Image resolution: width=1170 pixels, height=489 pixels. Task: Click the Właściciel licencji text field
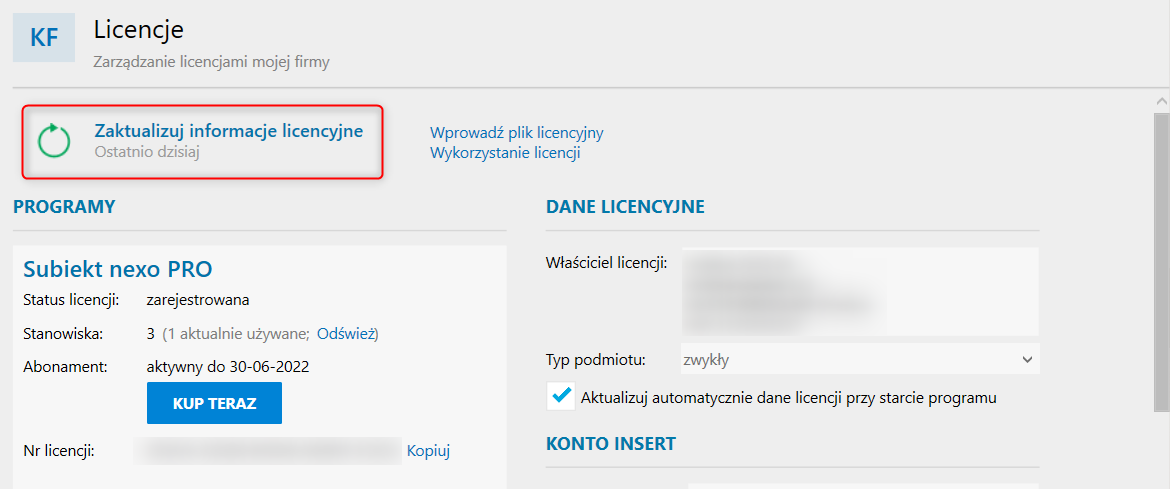pyautogui.click(x=860, y=291)
